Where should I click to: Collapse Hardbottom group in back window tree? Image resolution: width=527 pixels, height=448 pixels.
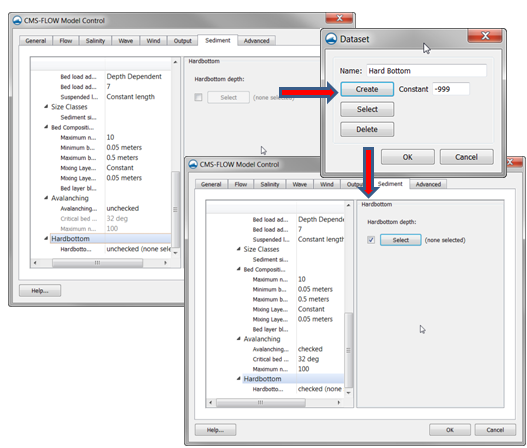pyautogui.click(x=46, y=238)
